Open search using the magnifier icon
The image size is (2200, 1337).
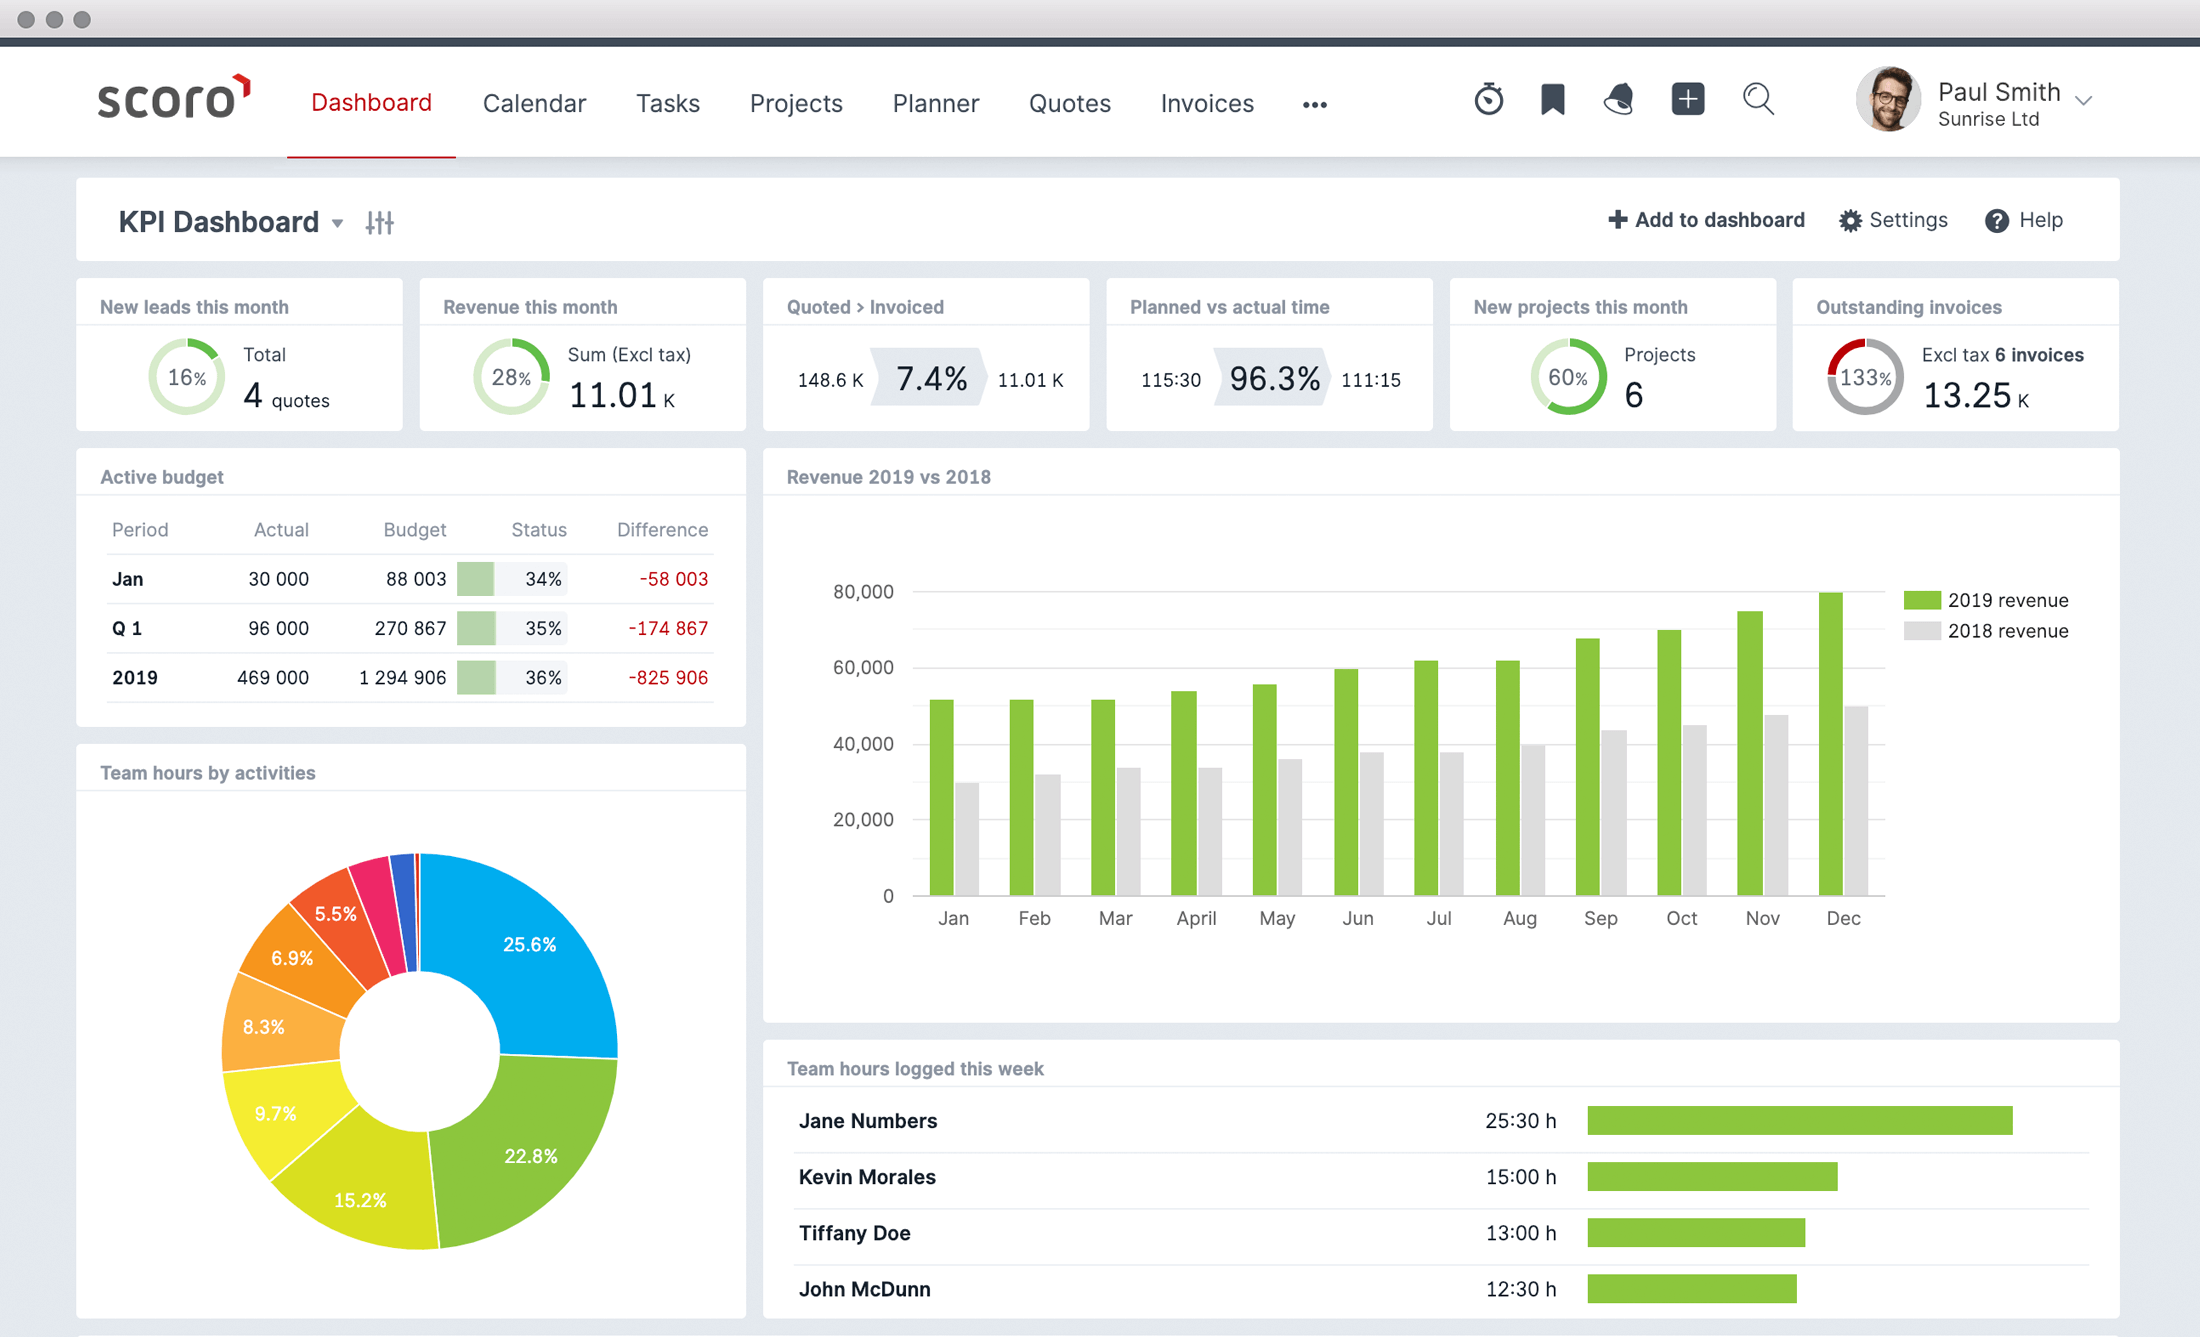click(x=1759, y=100)
